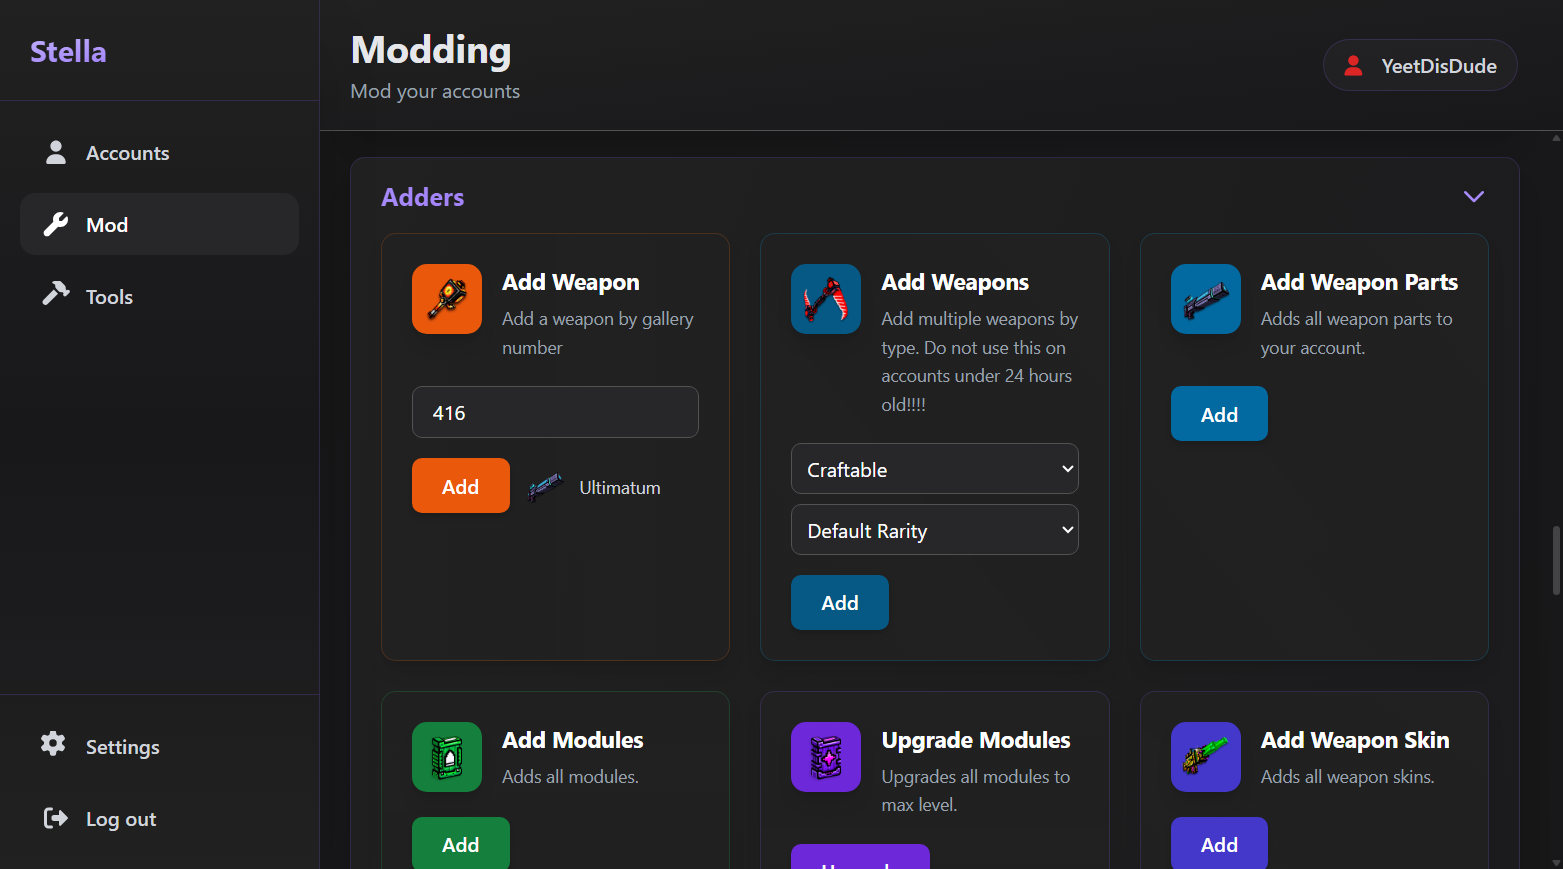Click the Add Weapons scythe icon
This screenshot has width=1563, height=869.
click(x=825, y=299)
